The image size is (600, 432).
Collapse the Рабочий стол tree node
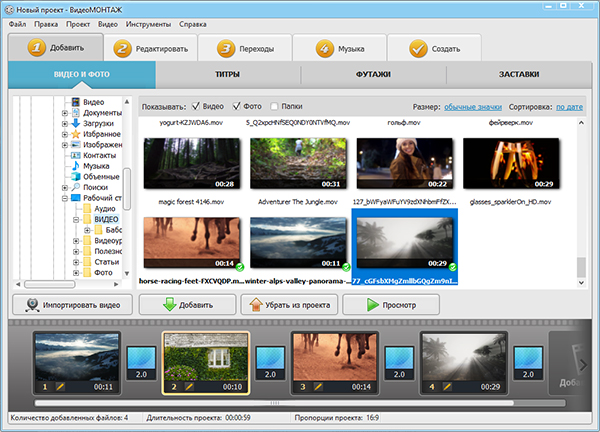point(64,198)
